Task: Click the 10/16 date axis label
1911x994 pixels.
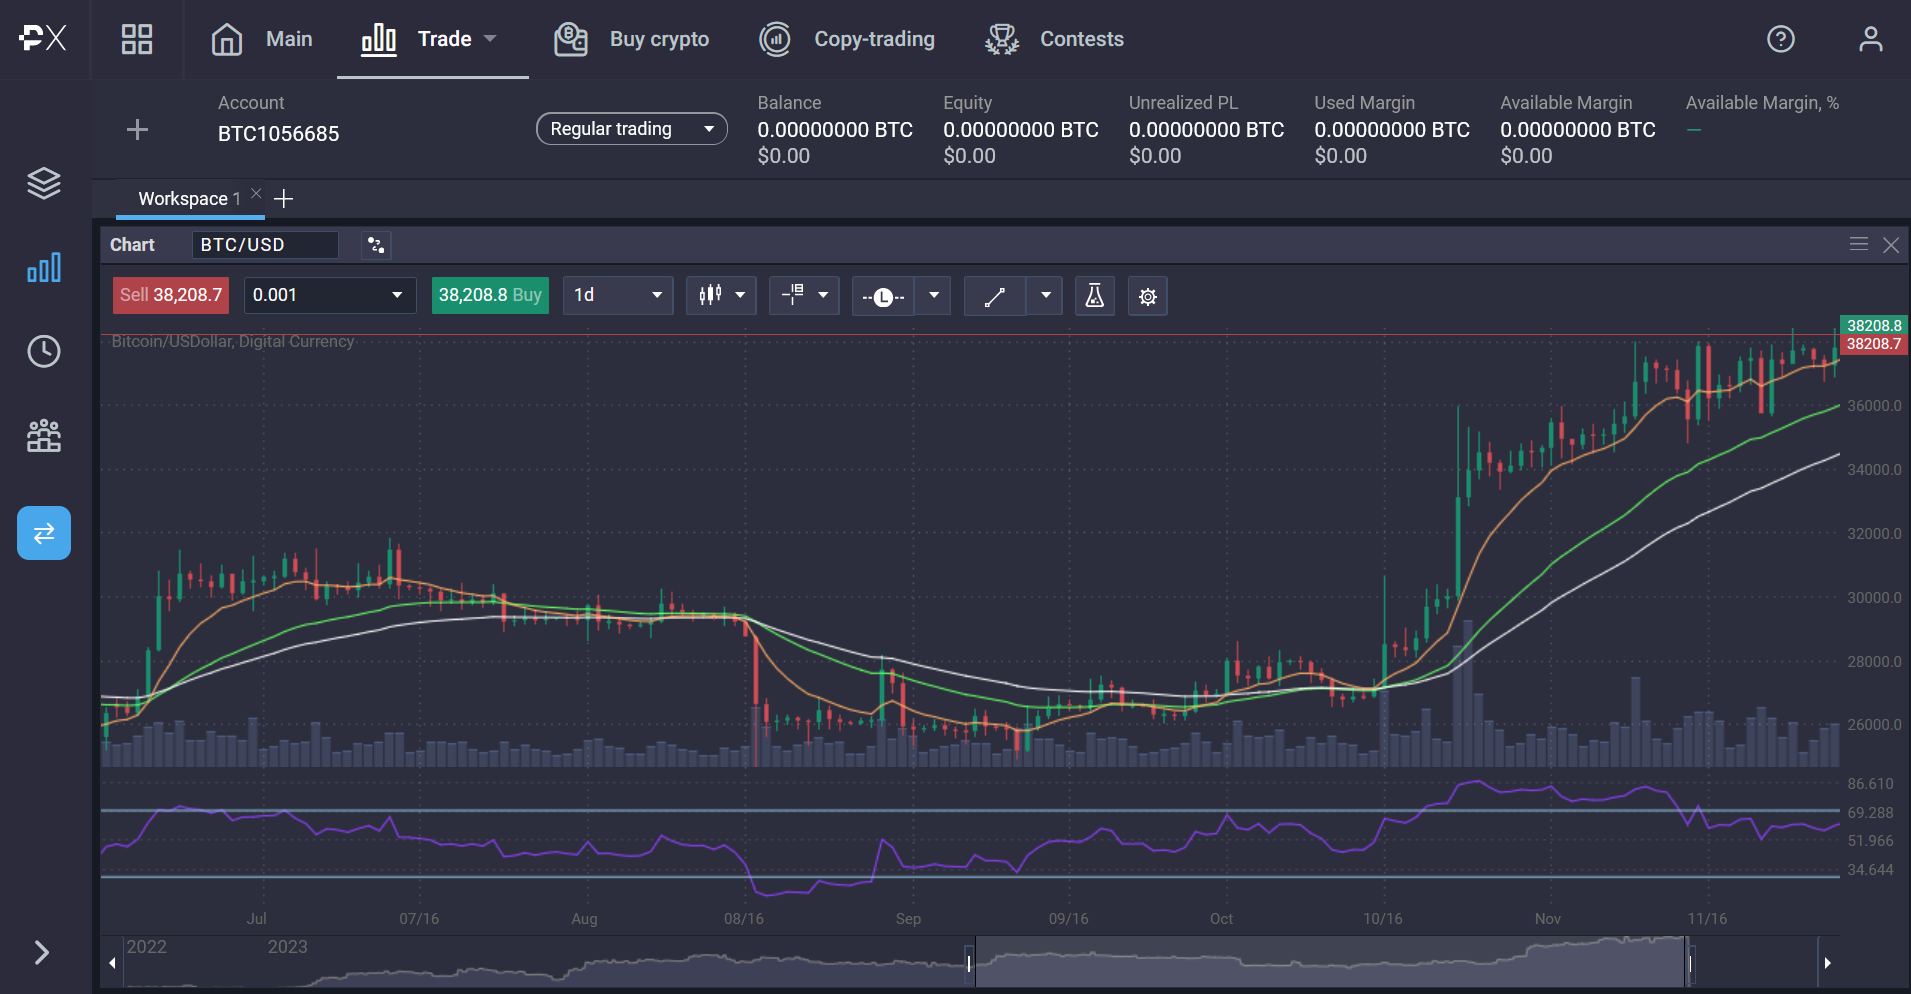Action: 1383,919
